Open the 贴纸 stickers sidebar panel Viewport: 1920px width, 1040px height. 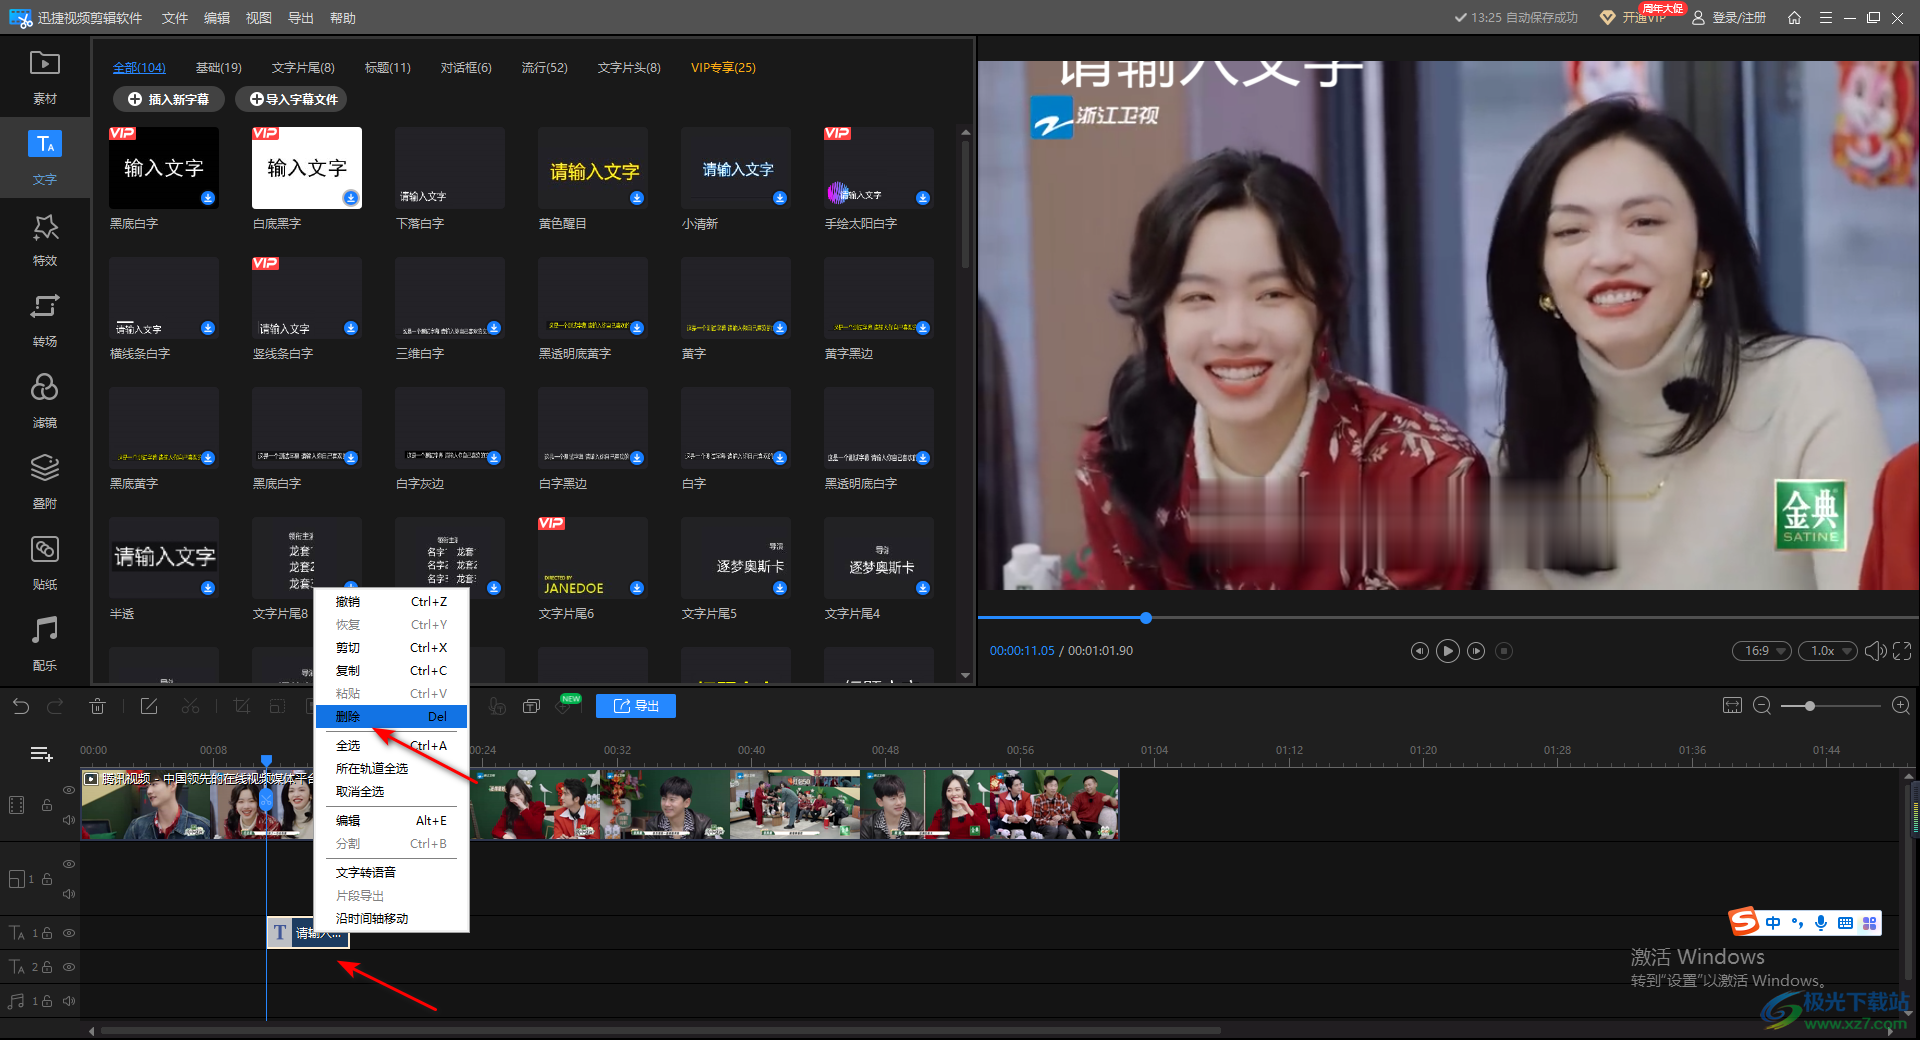45,563
